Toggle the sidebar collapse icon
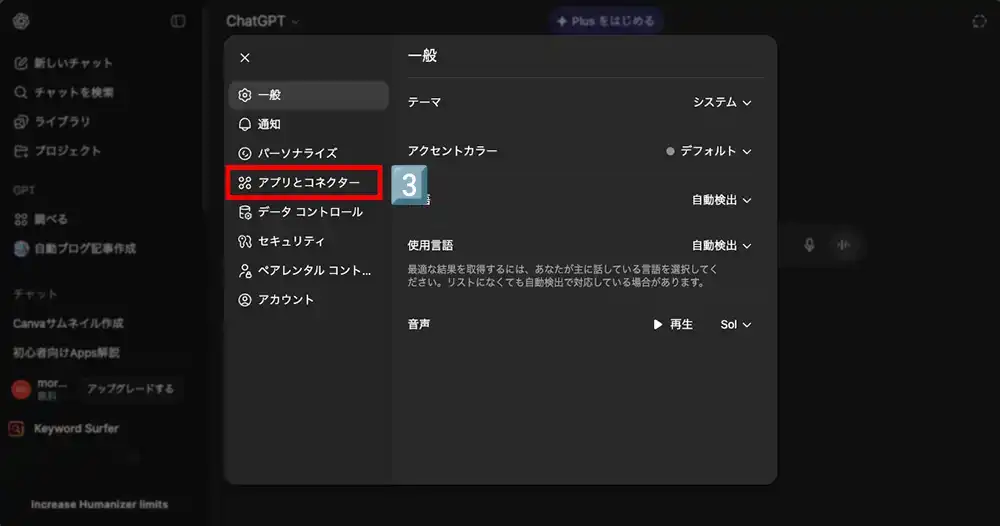The image size is (1000, 526). pyautogui.click(x=178, y=21)
